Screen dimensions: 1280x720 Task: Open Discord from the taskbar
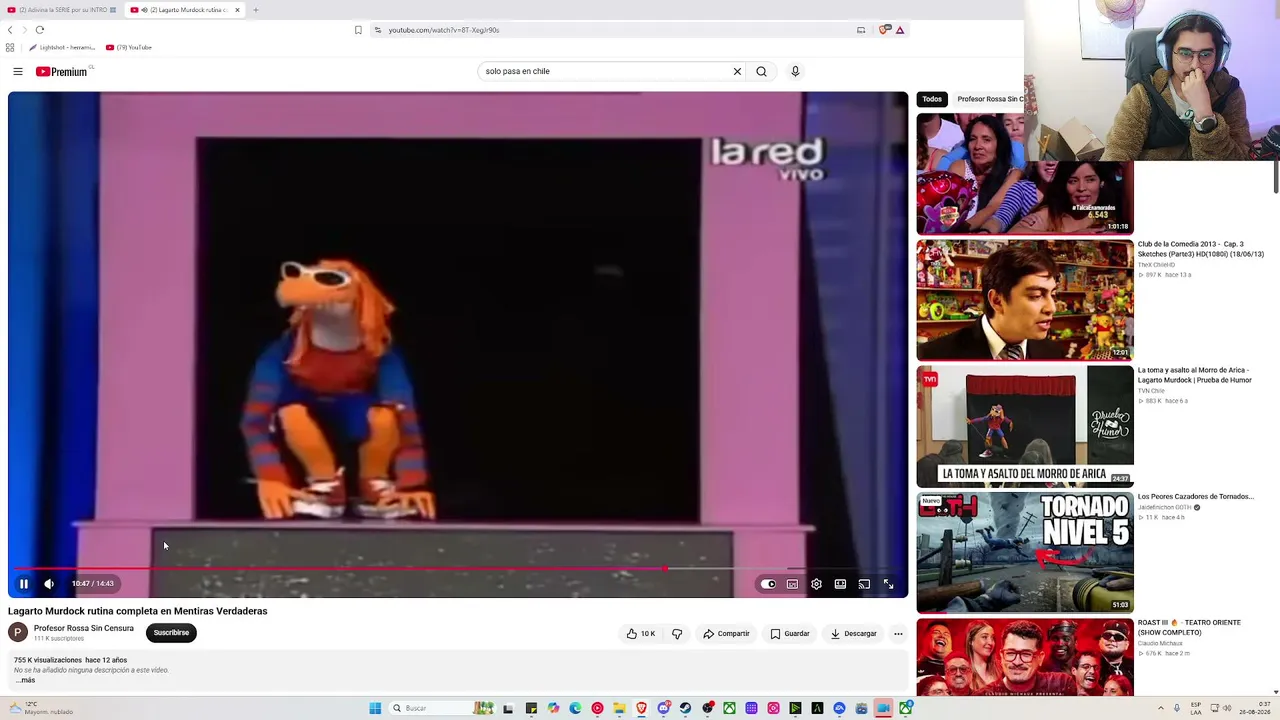coord(663,708)
